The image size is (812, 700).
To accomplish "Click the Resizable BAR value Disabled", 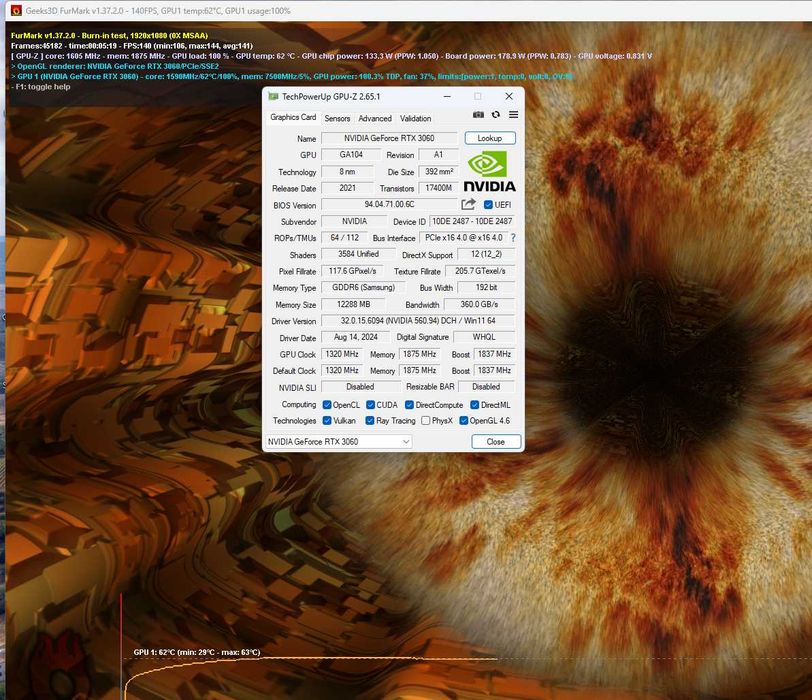I will point(486,387).
